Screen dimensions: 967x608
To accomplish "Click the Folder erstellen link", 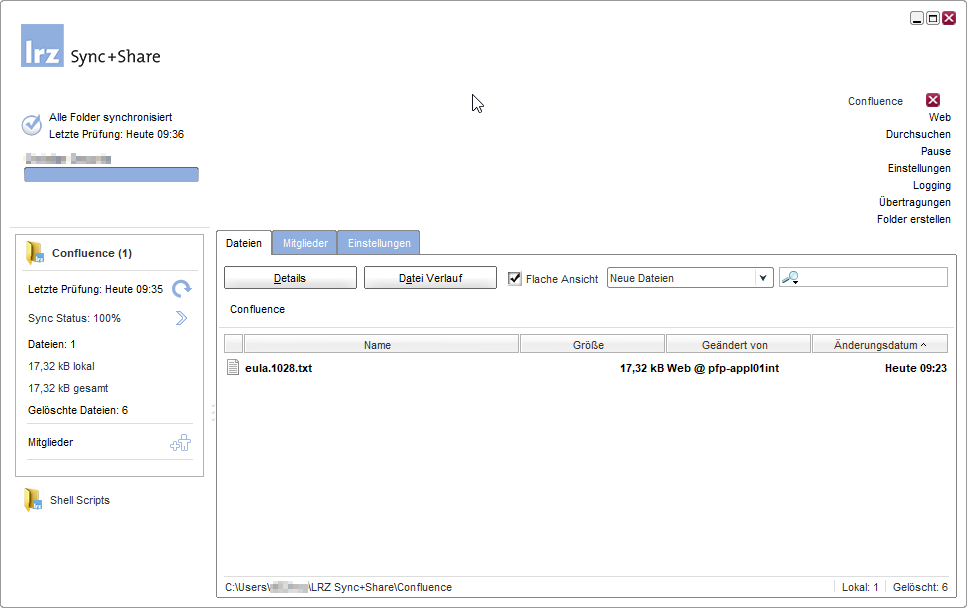I will 913,219.
